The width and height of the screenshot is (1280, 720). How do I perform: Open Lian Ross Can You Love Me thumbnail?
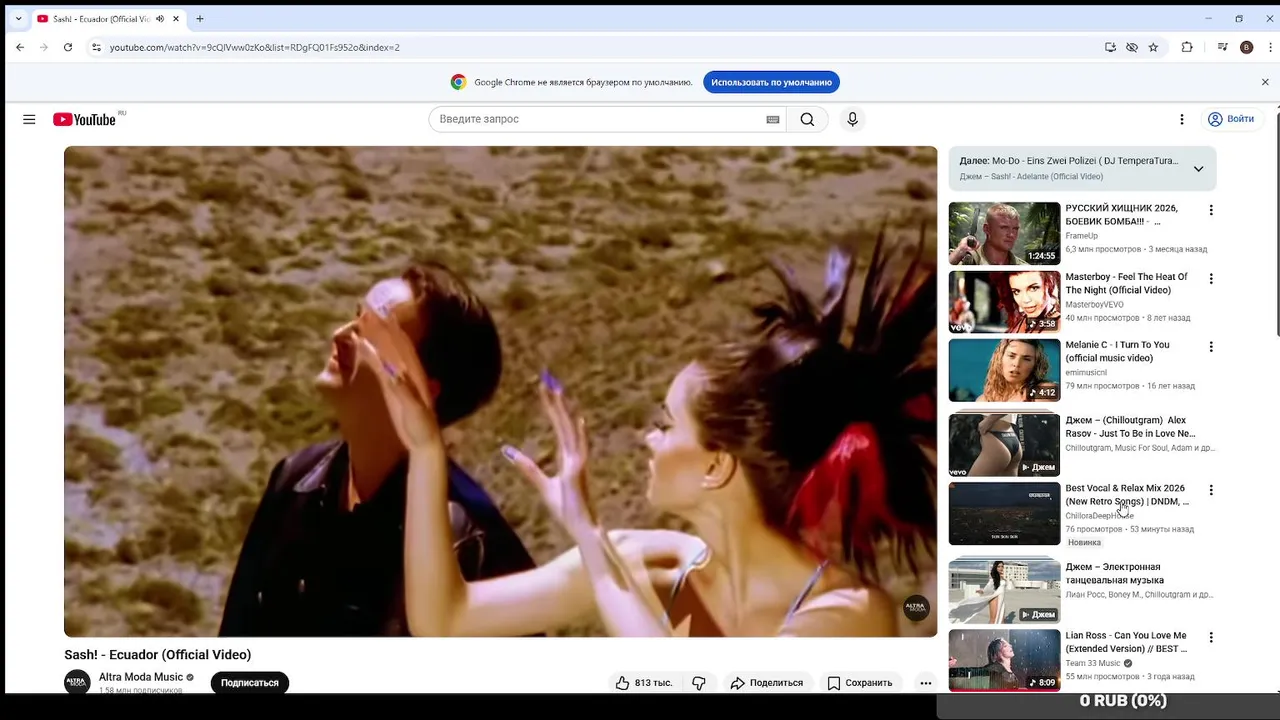coord(1004,660)
